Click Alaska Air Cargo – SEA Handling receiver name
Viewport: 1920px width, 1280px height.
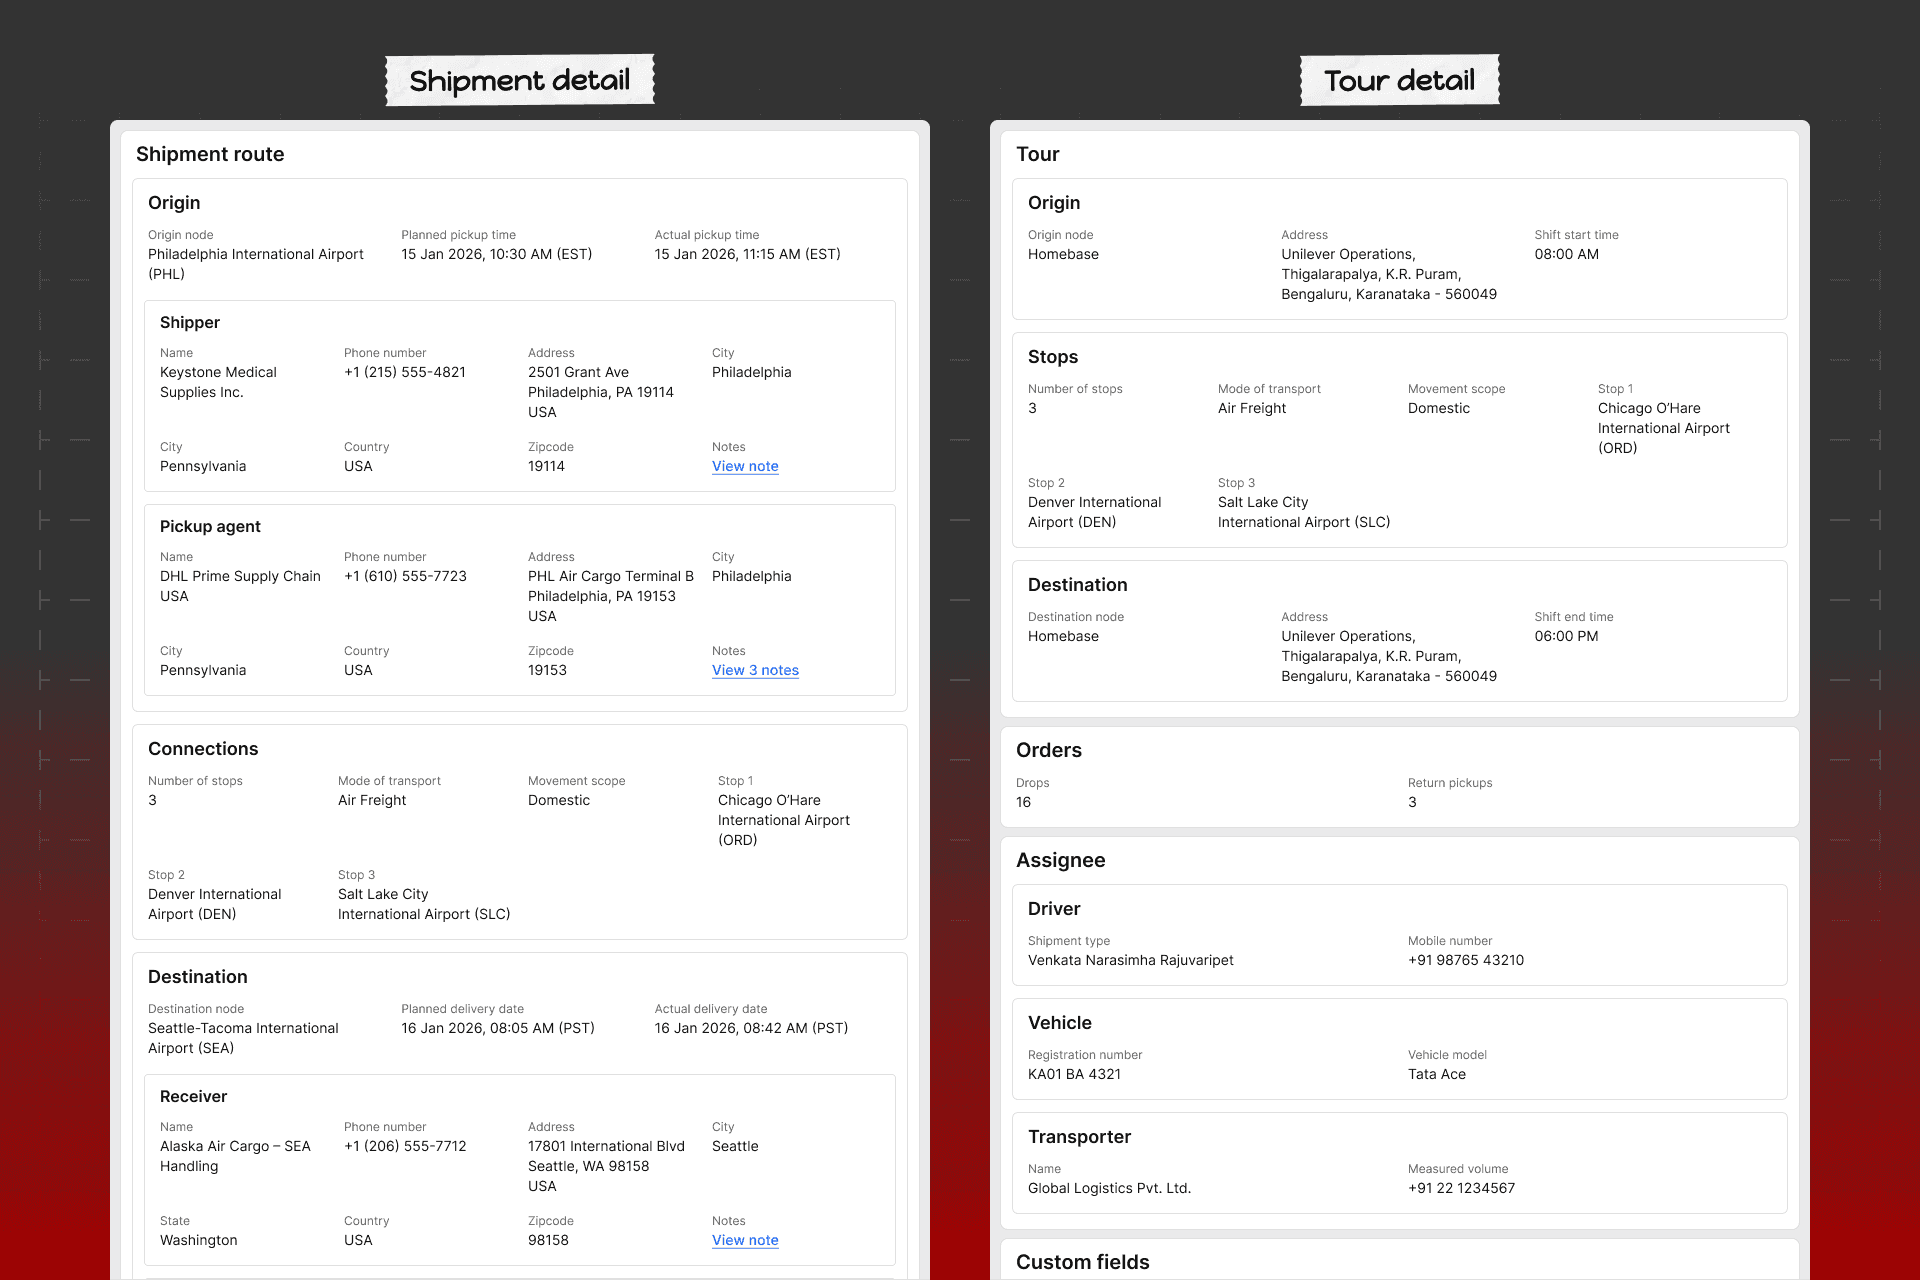235,1156
